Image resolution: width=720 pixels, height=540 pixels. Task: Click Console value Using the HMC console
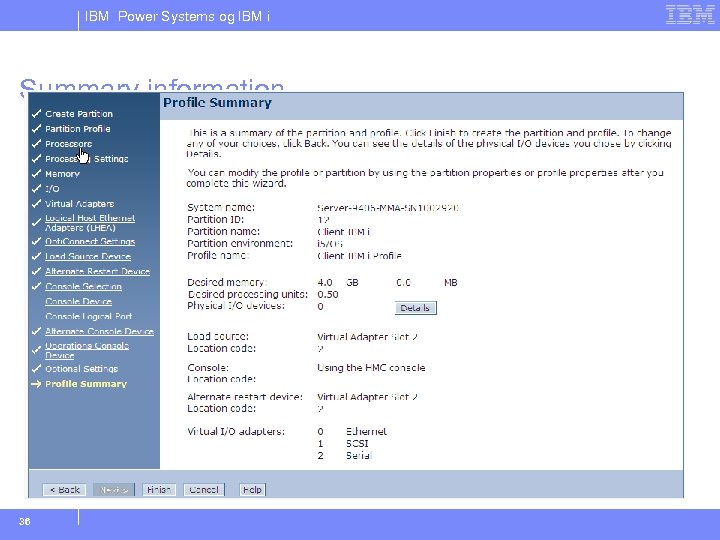[x=371, y=367]
